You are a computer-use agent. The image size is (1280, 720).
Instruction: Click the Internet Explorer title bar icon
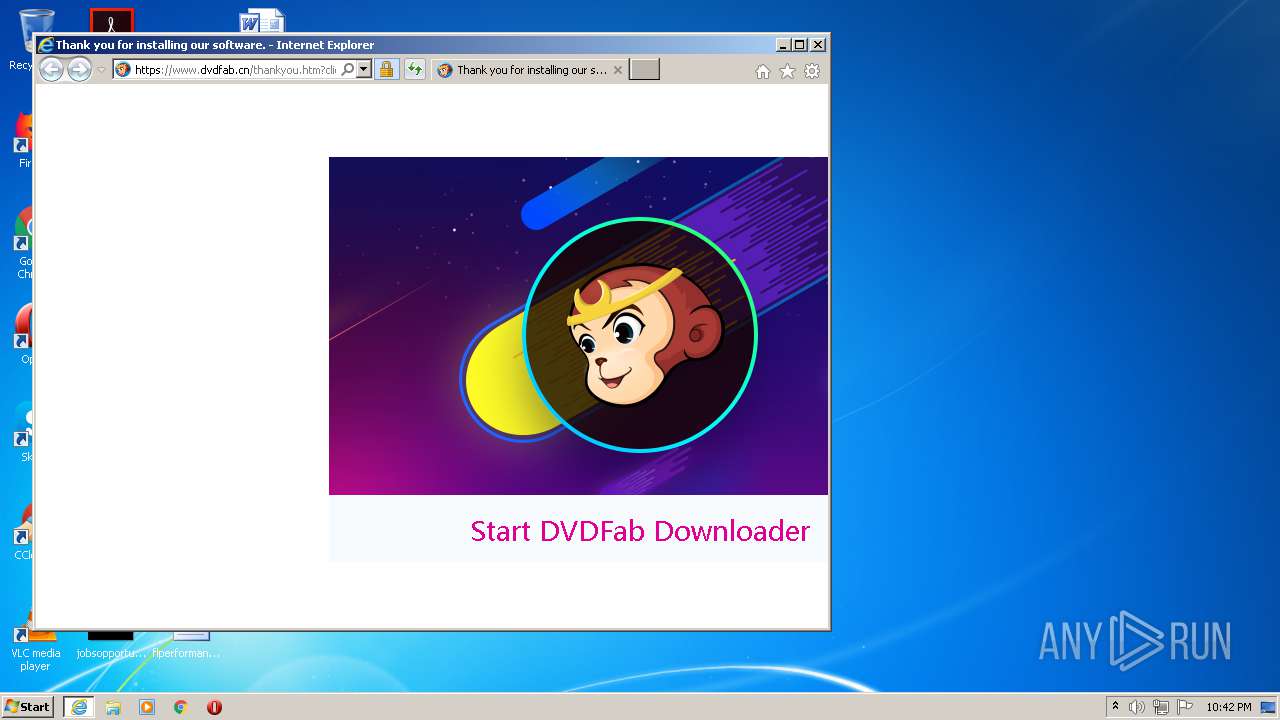tap(45, 45)
